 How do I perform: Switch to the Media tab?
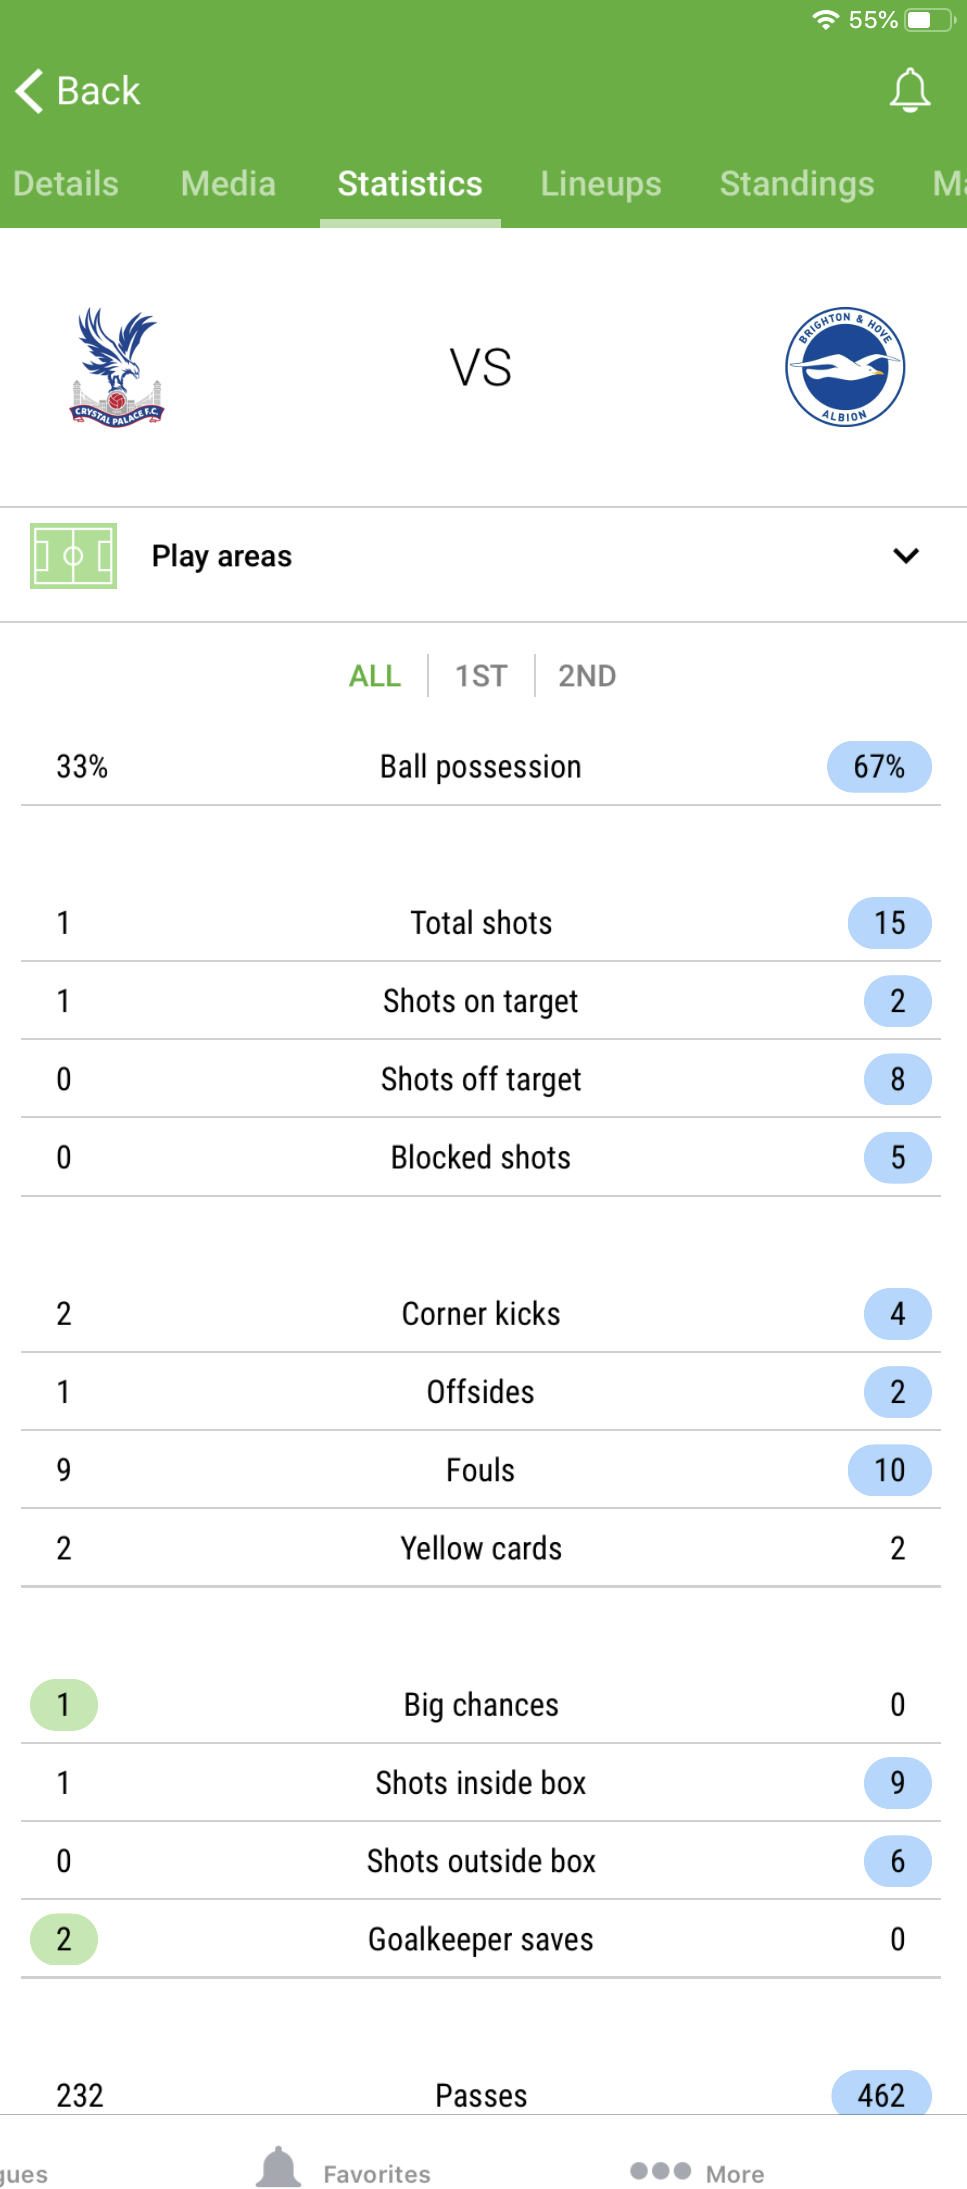228,184
